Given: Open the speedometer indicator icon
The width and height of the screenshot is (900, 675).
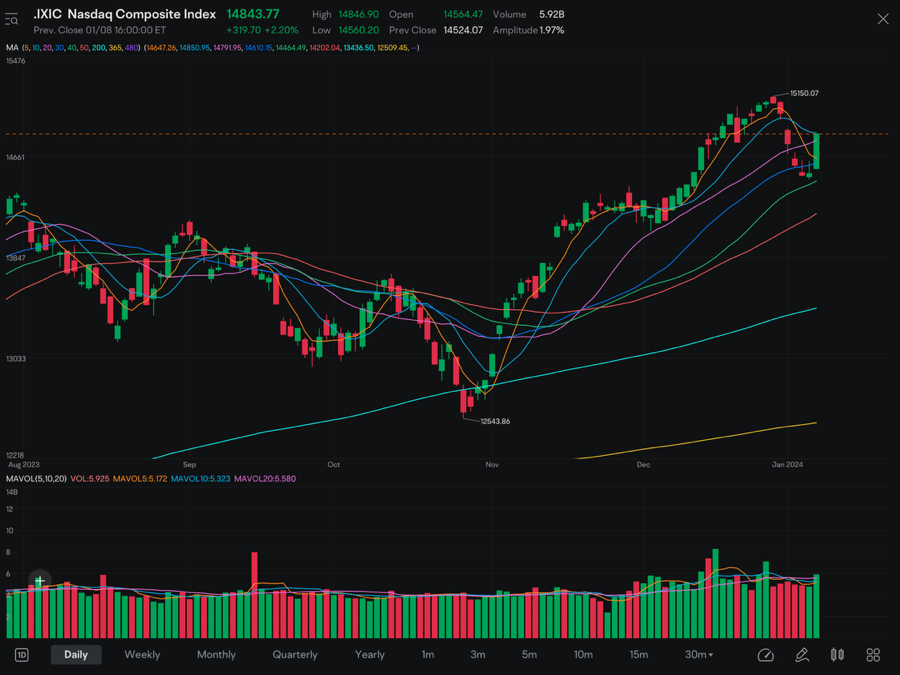Looking at the screenshot, I should point(766,655).
